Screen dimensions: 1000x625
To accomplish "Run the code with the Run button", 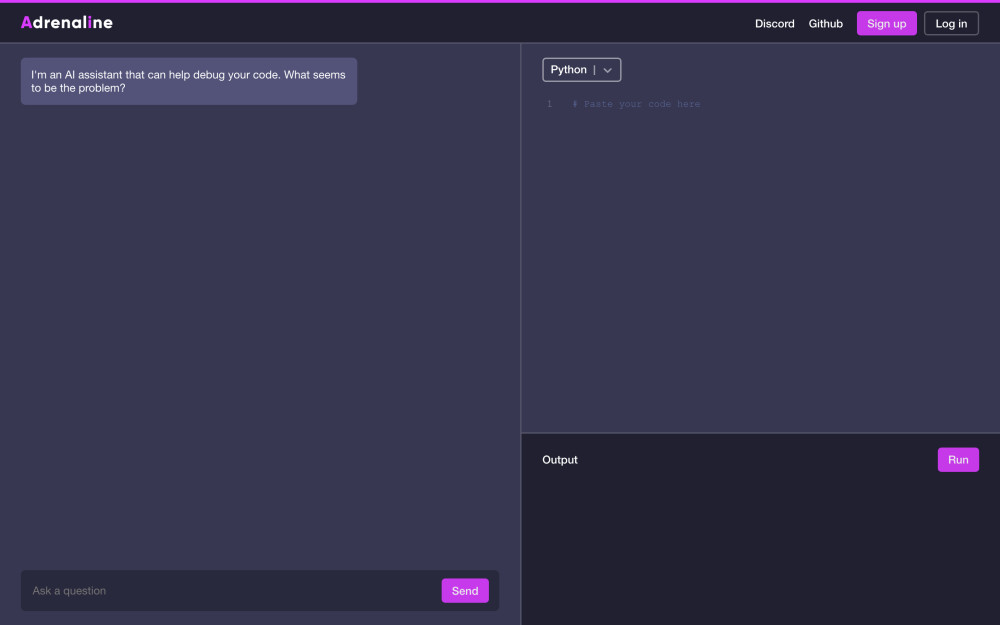I will 958,460.
